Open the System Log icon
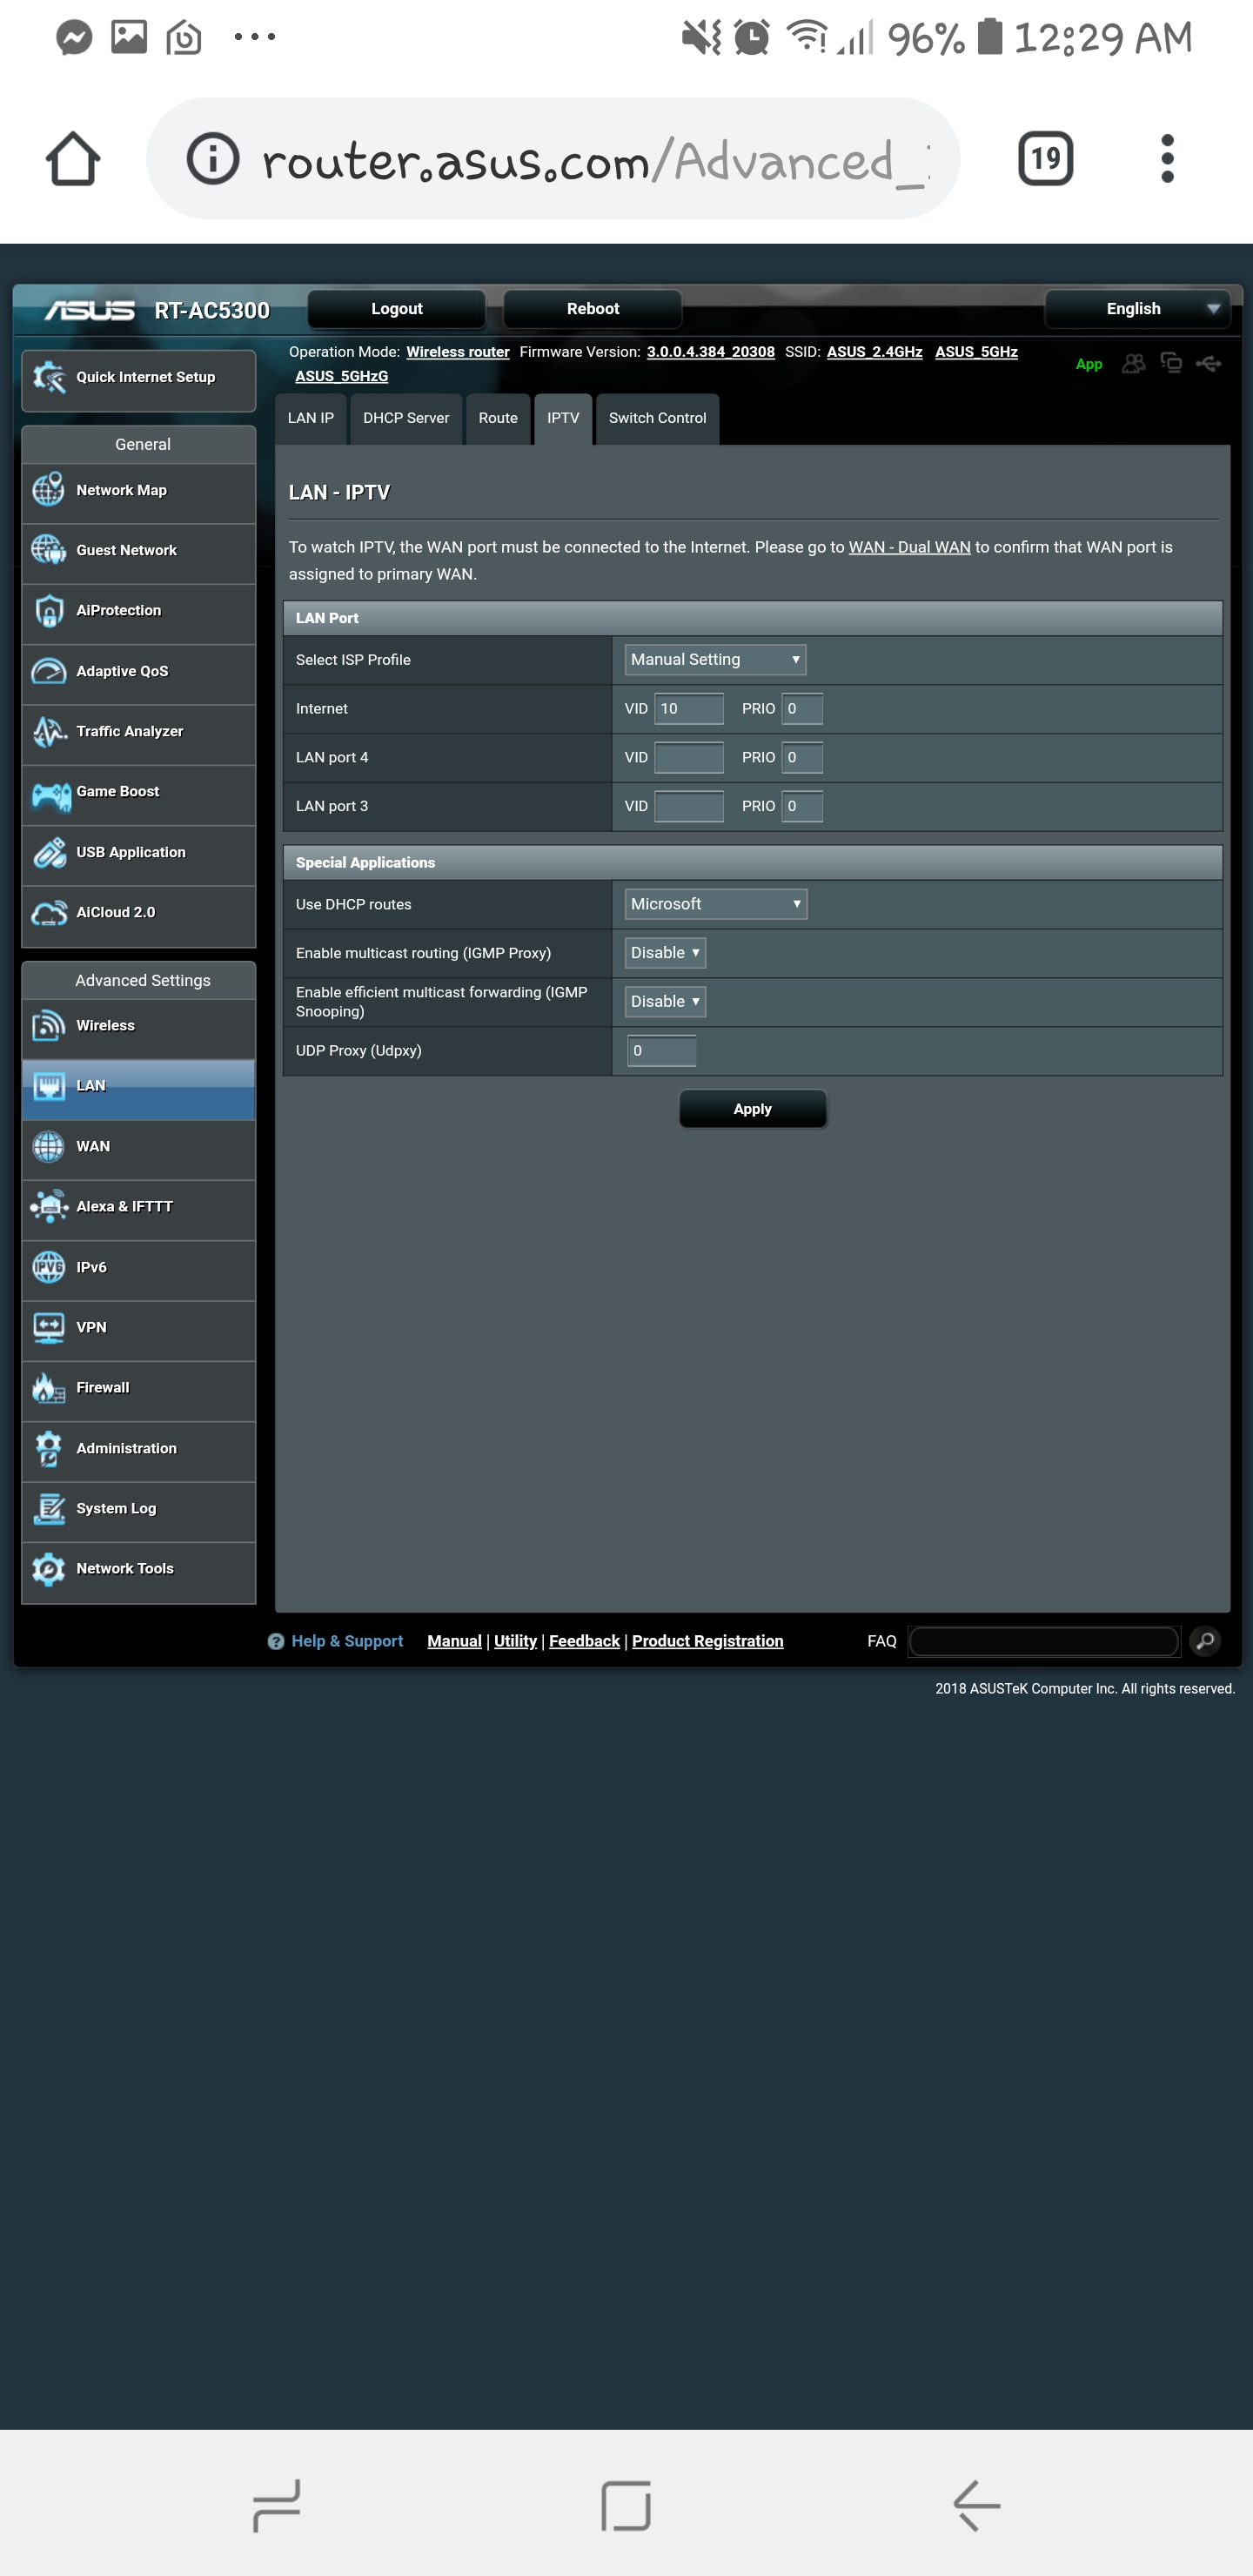1253x2576 pixels. 49,1508
